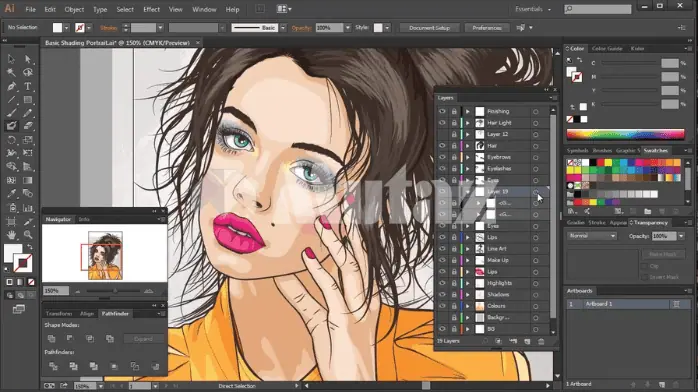The image size is (698, 392).
Task: Open the Essentials workspace dropdown
Action: point(533,9)
